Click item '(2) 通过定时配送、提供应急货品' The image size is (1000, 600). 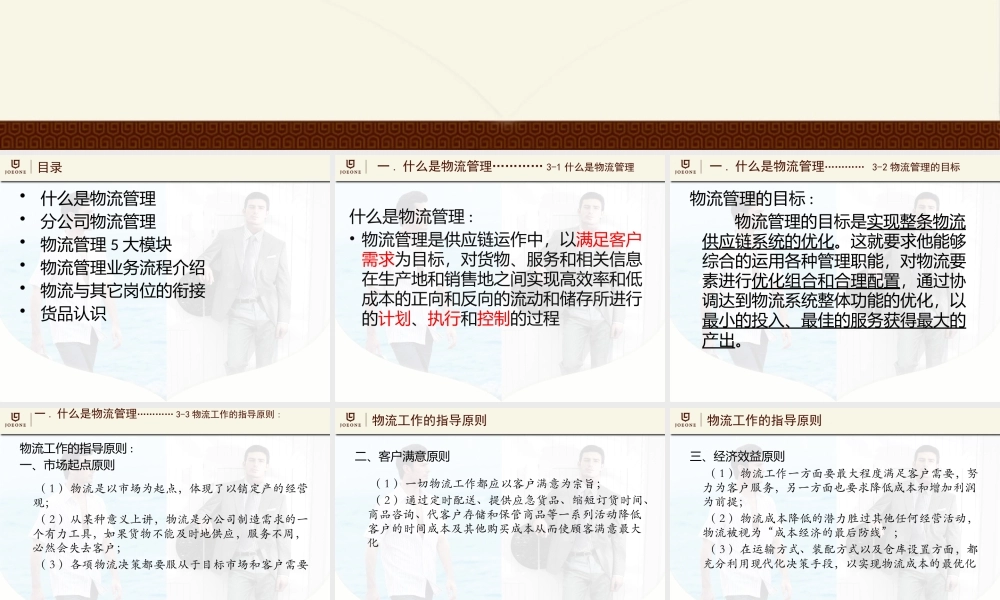(x=509, y=521)
